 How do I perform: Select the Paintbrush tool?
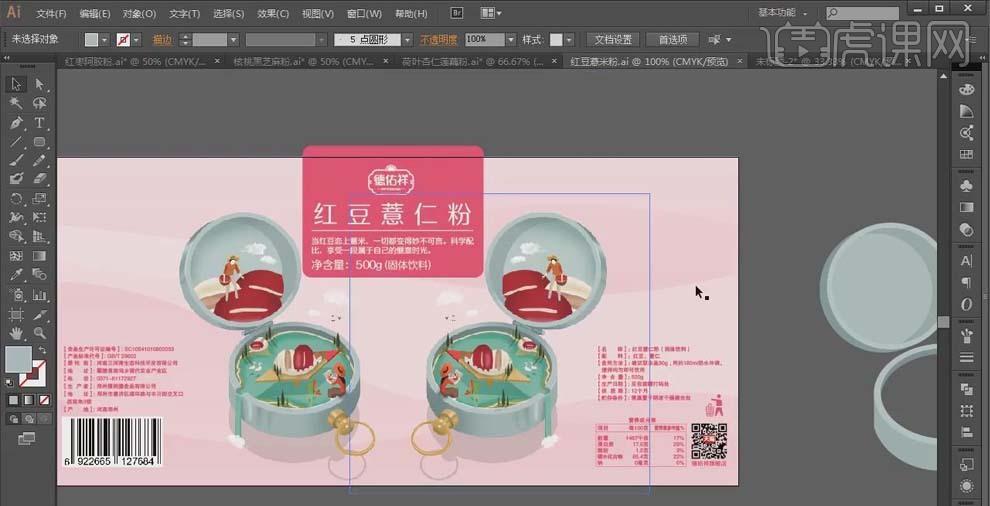[16, 160]
